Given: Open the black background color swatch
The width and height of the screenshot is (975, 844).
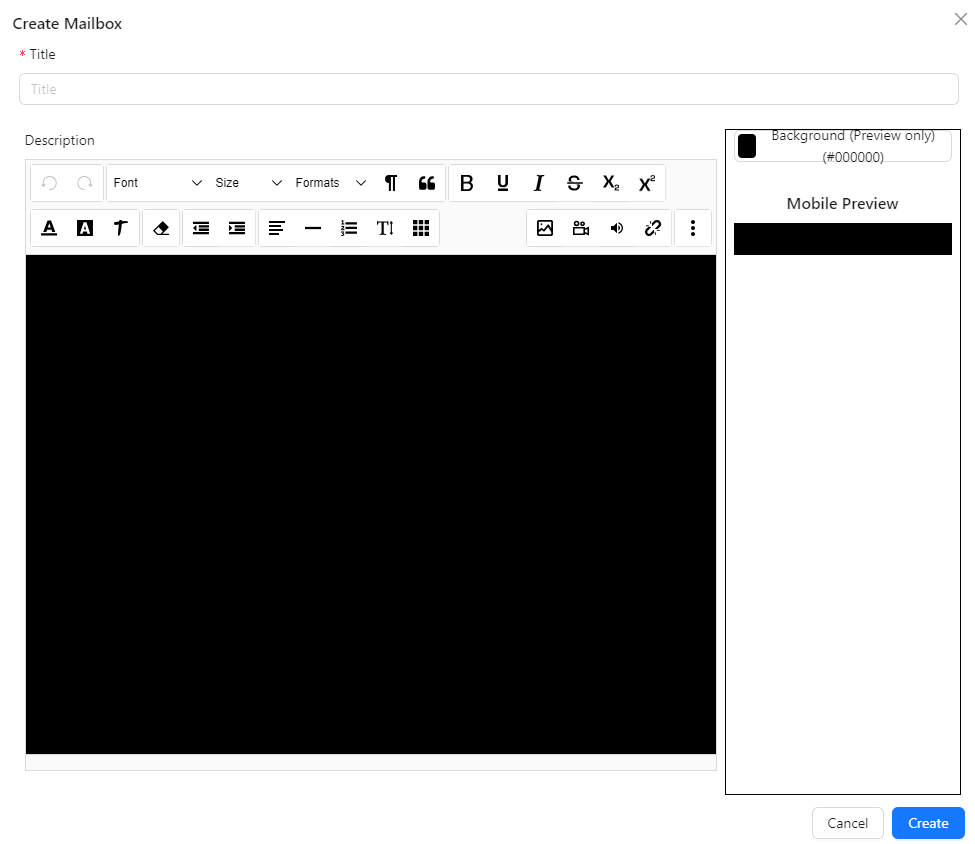Looking at the screenshot, I should pos(746,145).
